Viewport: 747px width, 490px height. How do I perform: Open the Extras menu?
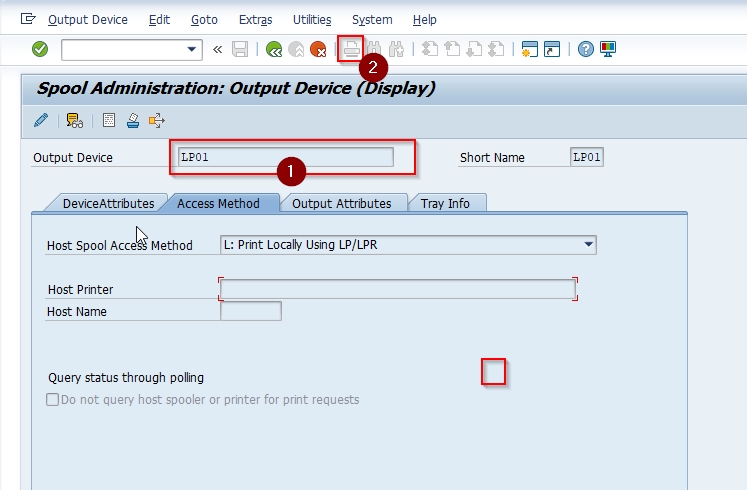pos(255,20)
